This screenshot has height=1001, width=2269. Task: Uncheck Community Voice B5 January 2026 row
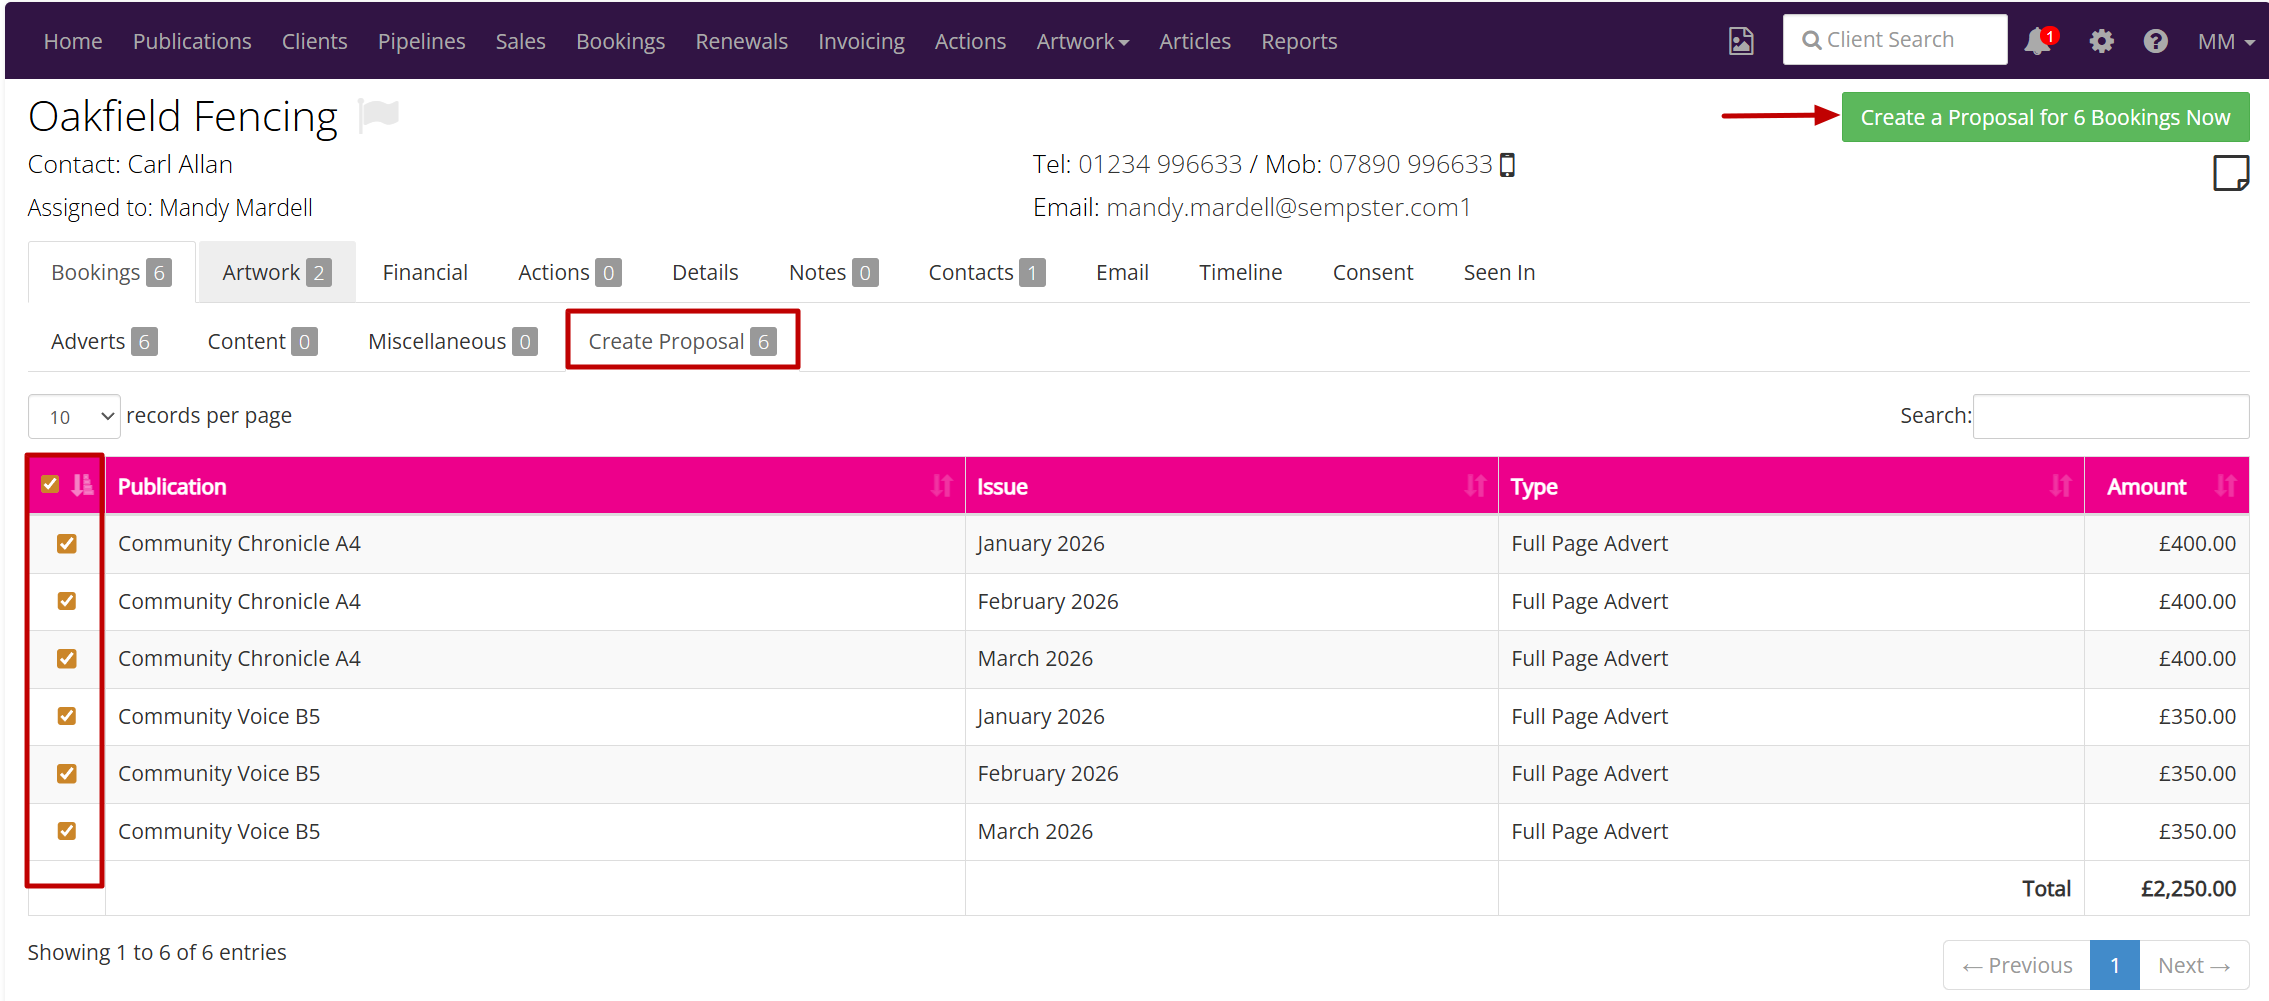(x=67, y=716)
